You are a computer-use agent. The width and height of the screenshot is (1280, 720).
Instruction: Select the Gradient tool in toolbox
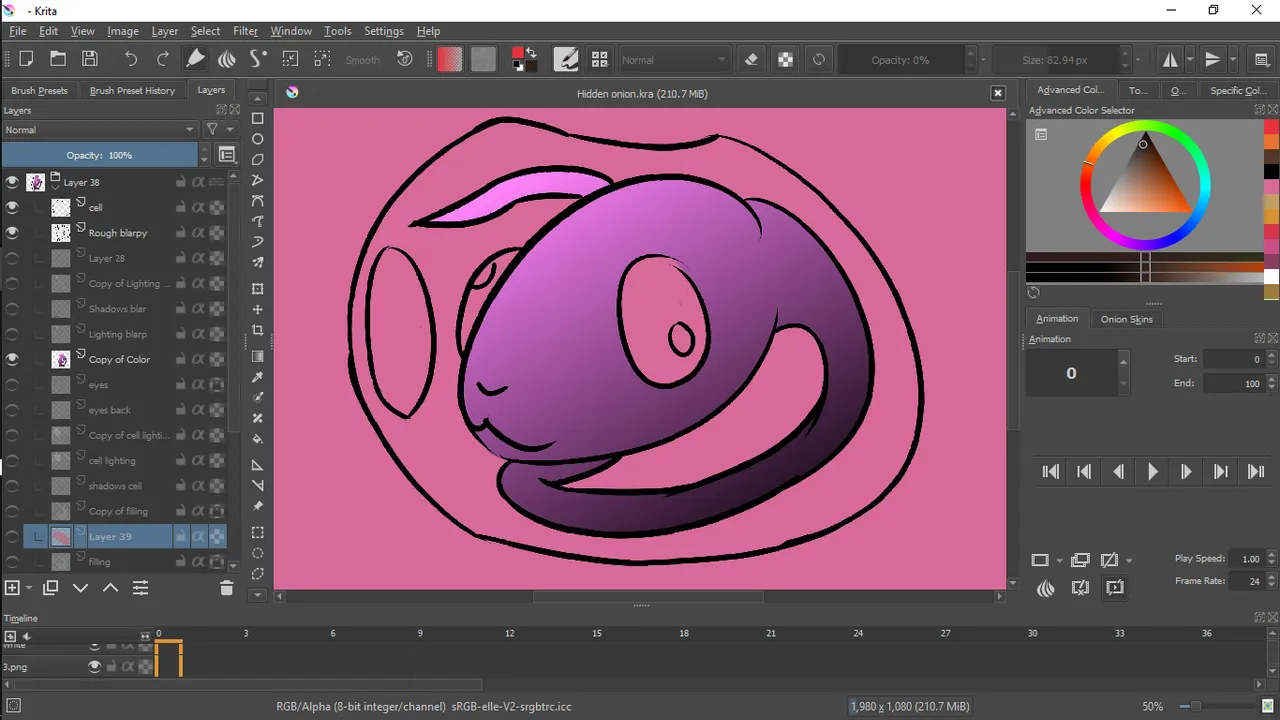(x=258, y=356)
